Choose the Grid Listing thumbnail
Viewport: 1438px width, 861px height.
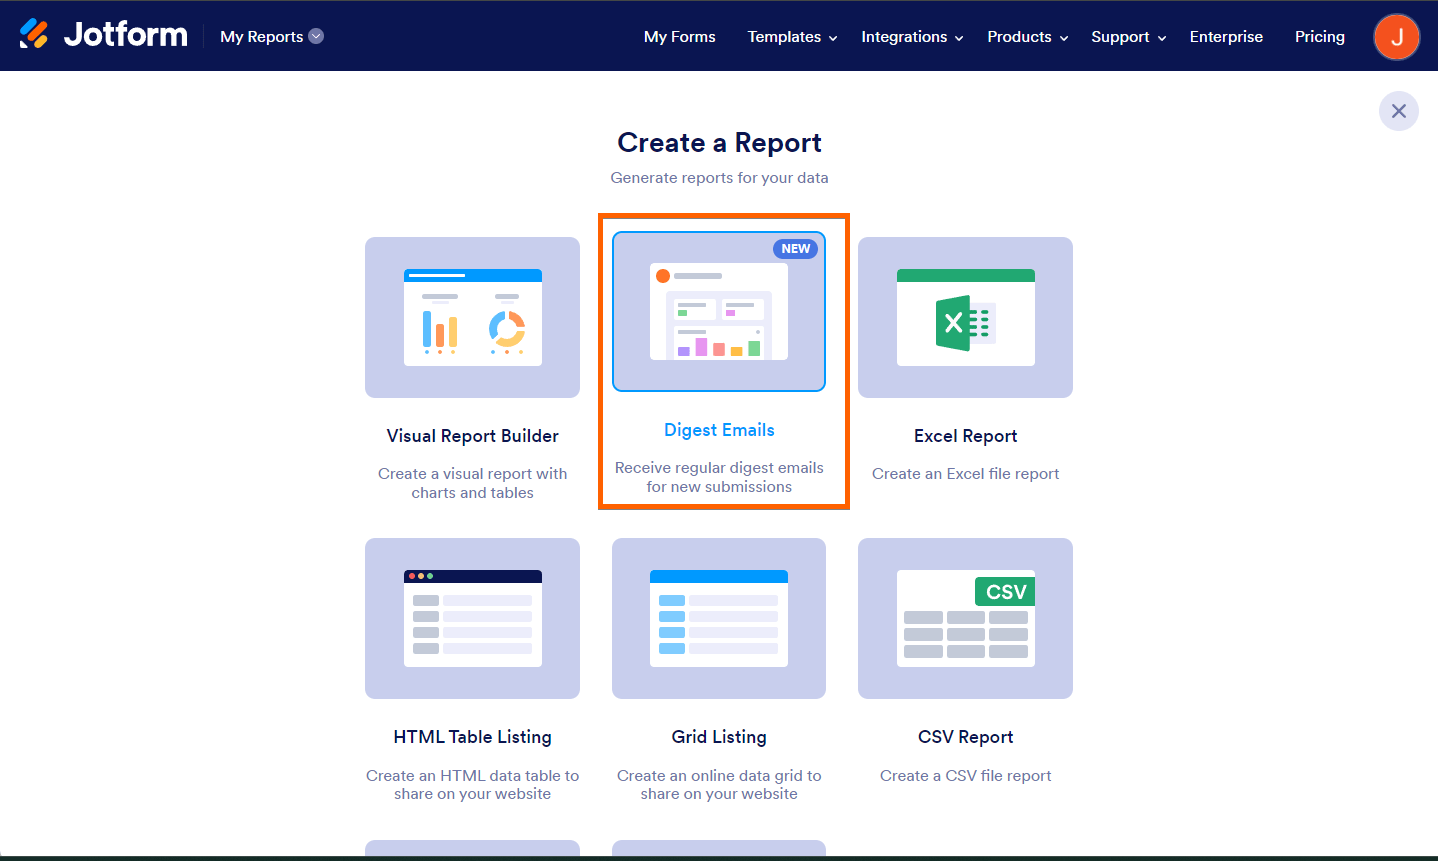[x=719, y=618]
